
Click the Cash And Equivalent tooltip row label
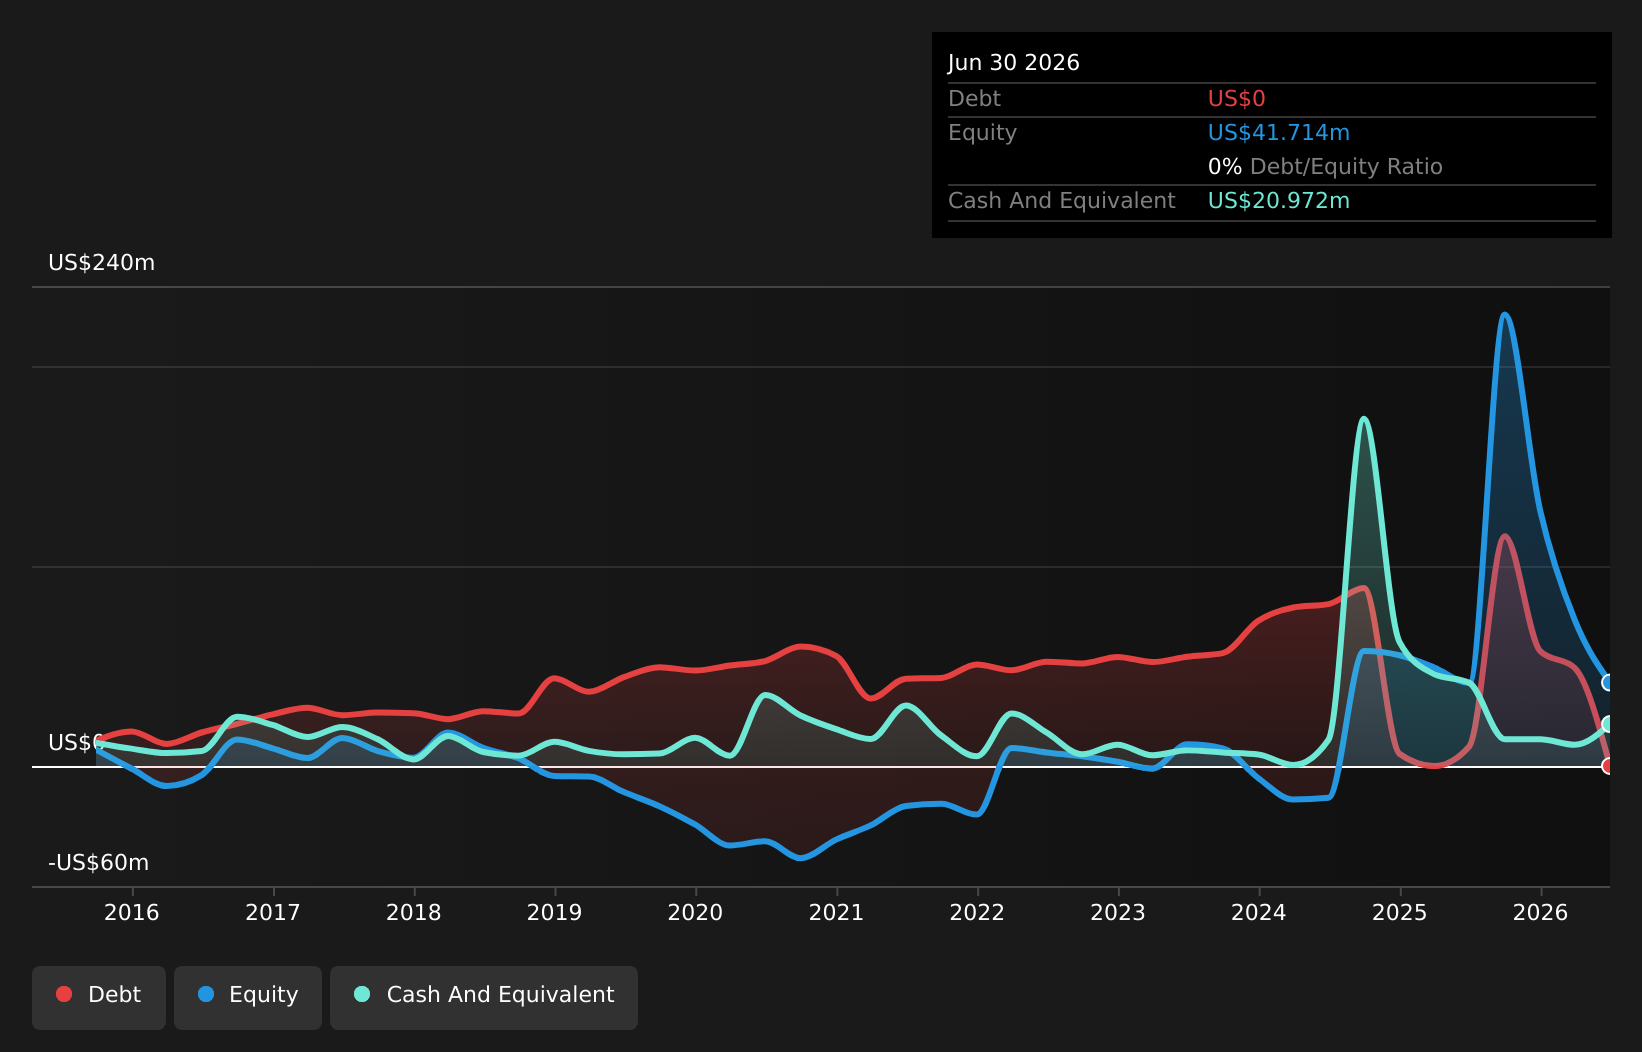[x=1062, y=201]
